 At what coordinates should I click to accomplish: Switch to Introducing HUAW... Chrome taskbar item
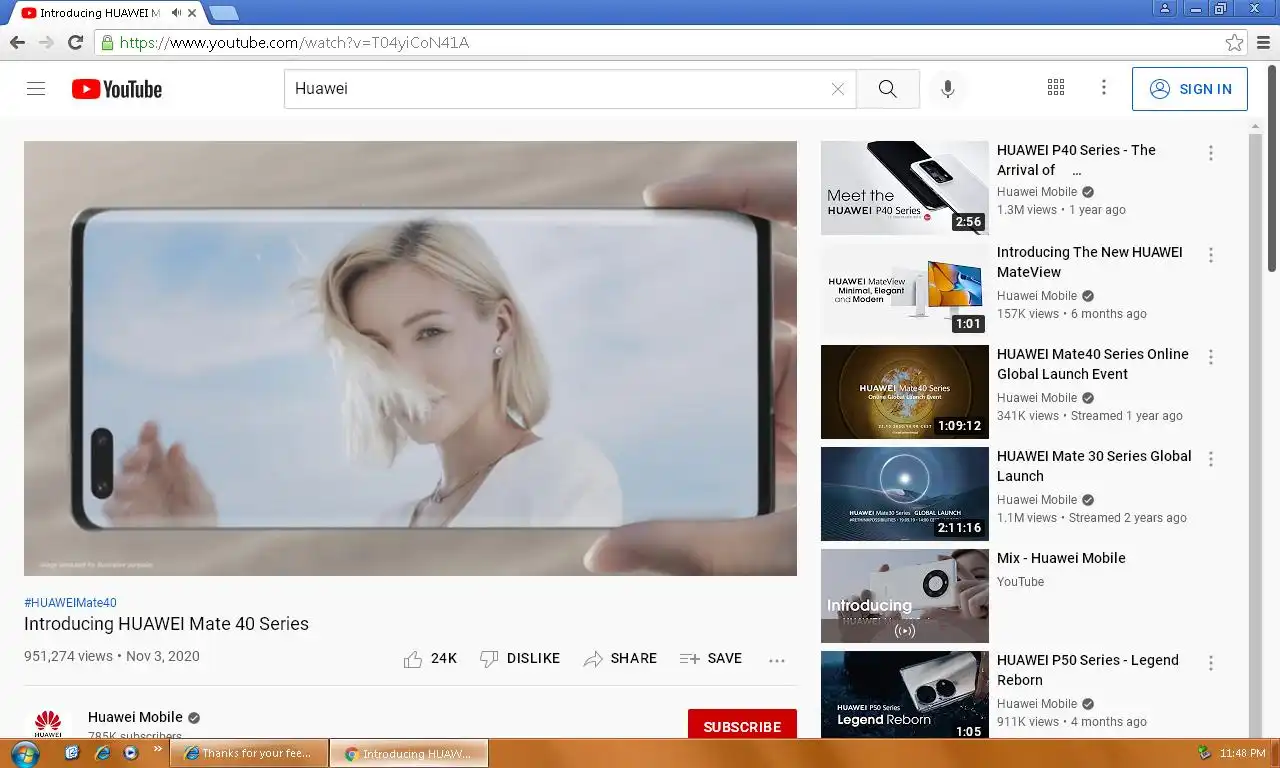point(409,753)
